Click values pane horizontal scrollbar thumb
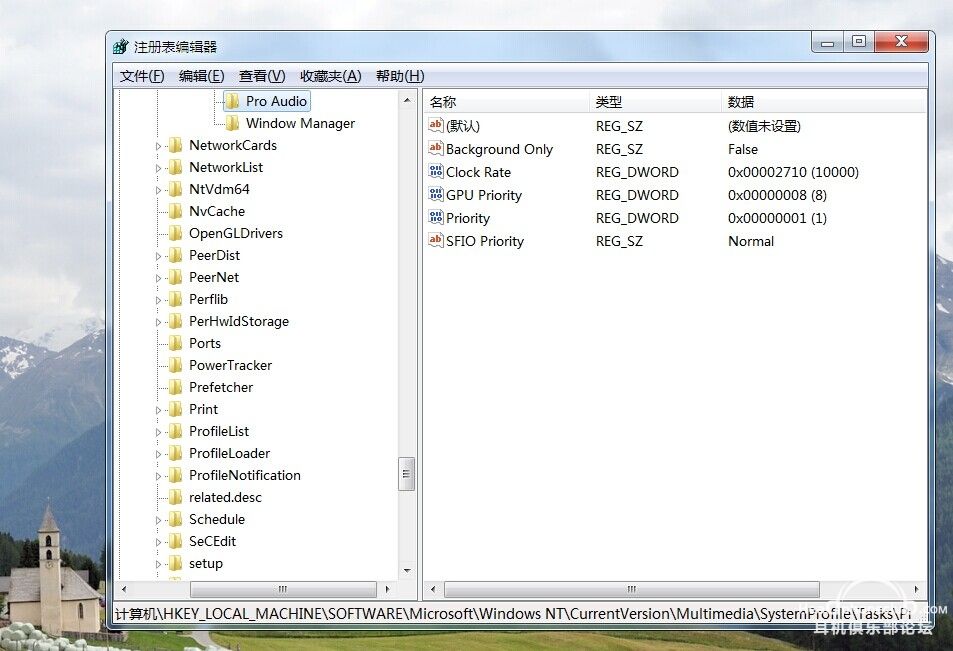 click(632, 589)
